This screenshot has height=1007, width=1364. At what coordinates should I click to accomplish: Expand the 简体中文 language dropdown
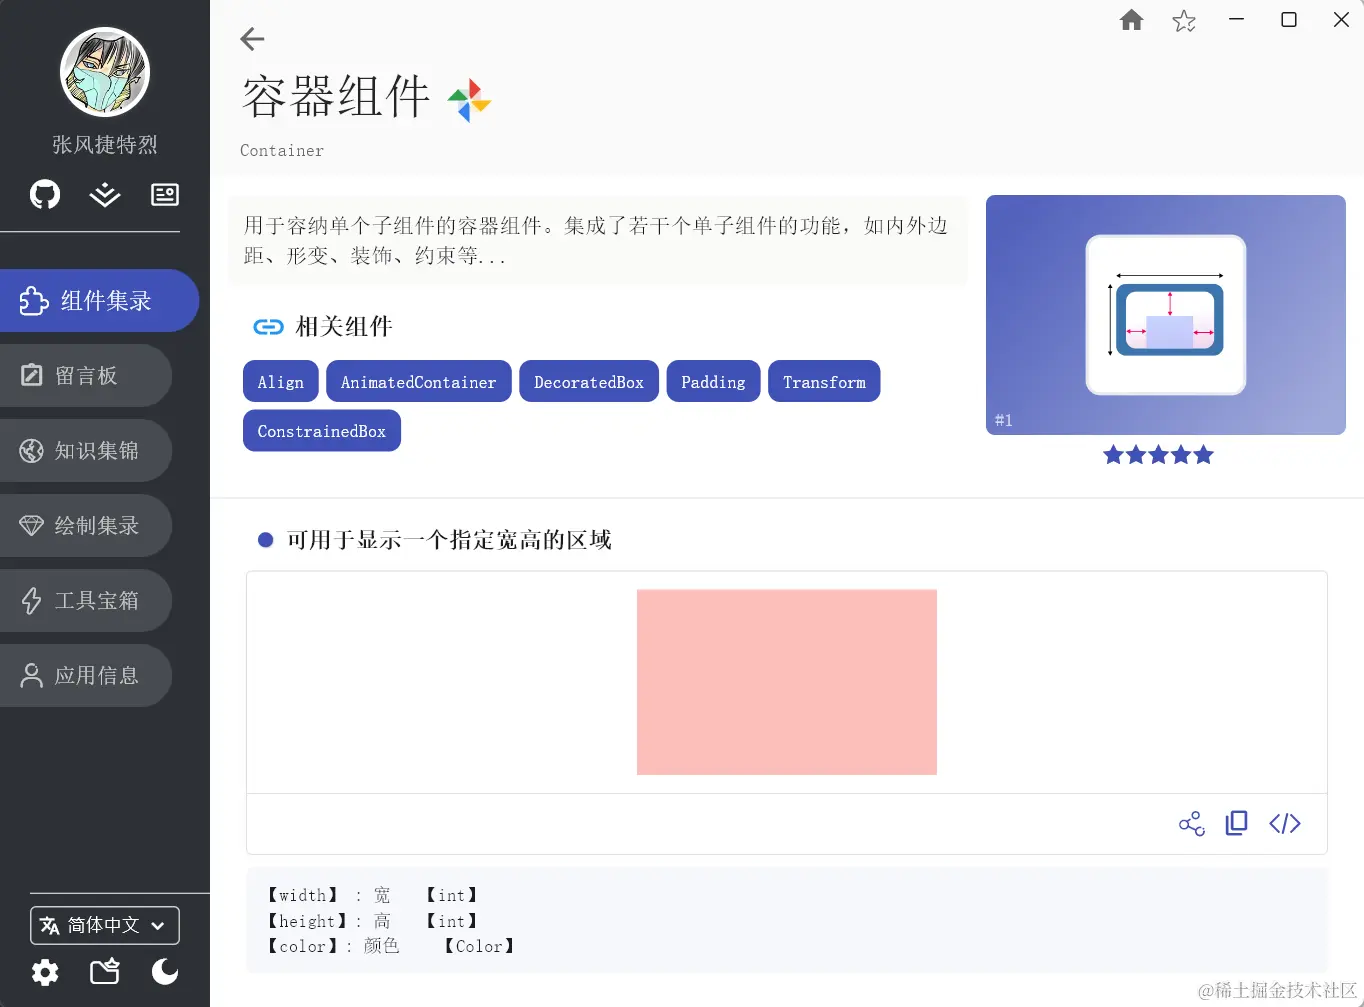click(x=105, y=925)
